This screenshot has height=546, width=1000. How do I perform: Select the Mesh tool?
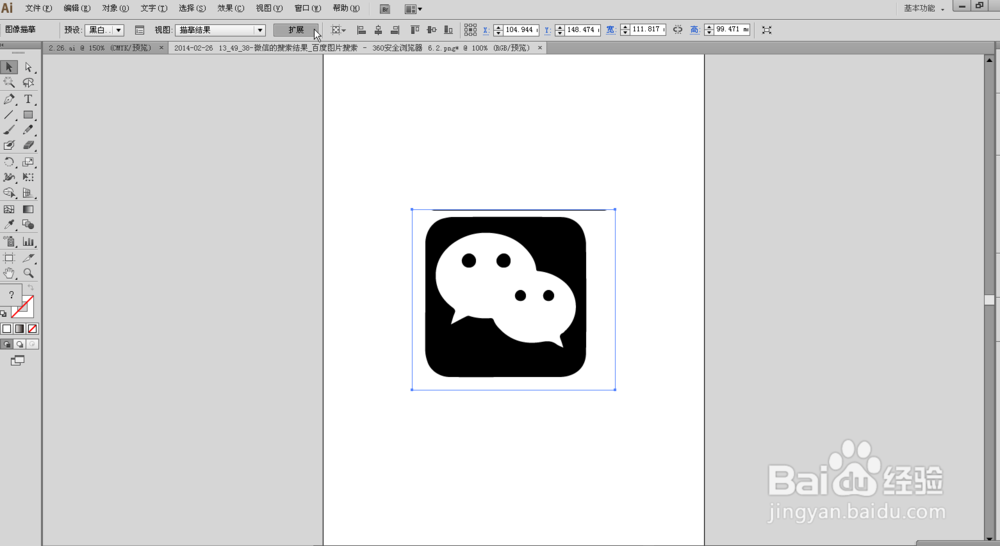pyautogui.click(x=9, y=209)
